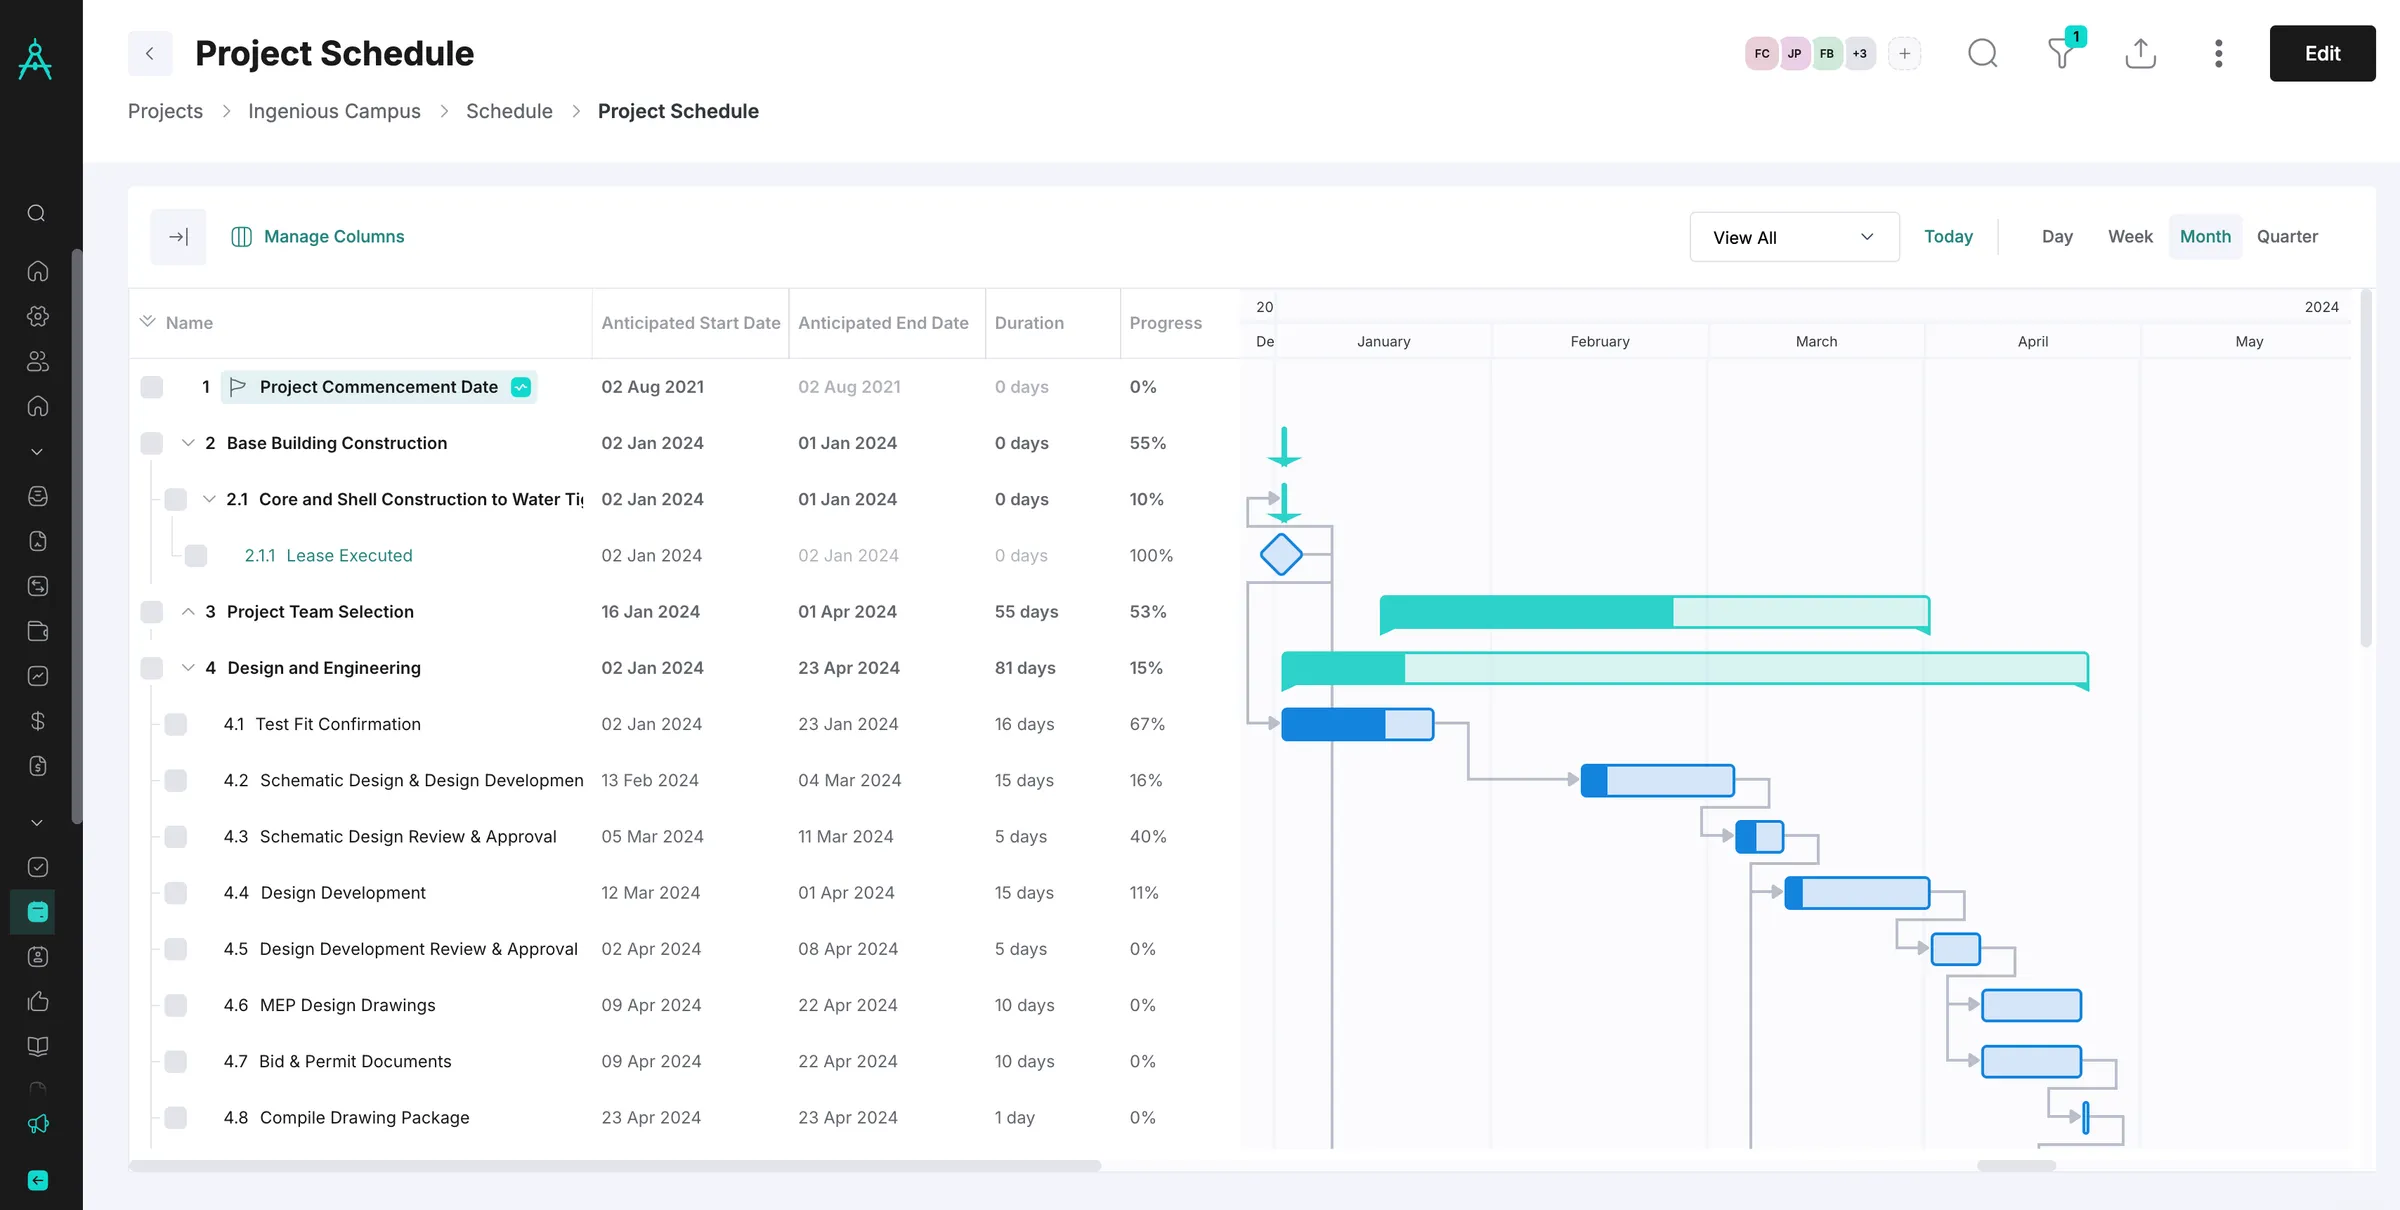Switch timeline to Week view

click(x=2130, y=237)
